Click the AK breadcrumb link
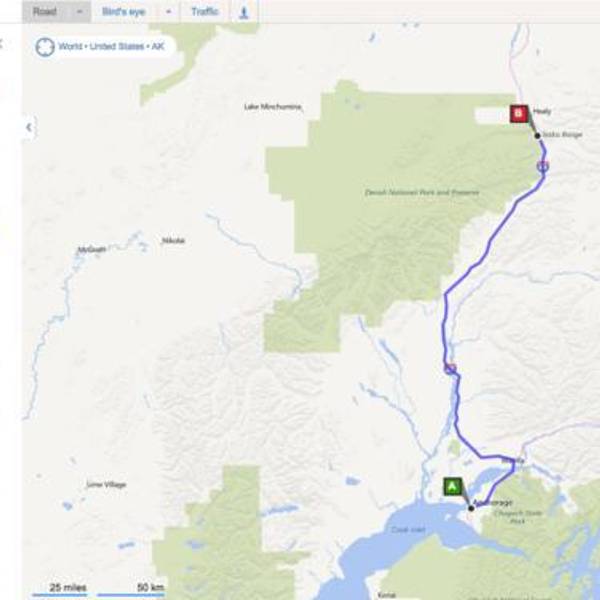The width and height of the screenshot is (600, 600). pyautogui.click(x=158, y=46)
